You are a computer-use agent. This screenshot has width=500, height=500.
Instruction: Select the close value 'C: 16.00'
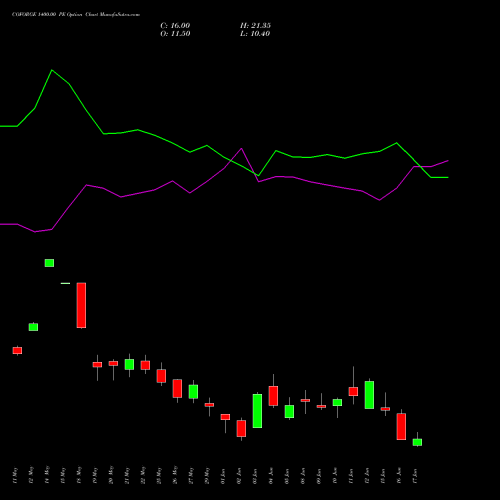click(175, 26)
